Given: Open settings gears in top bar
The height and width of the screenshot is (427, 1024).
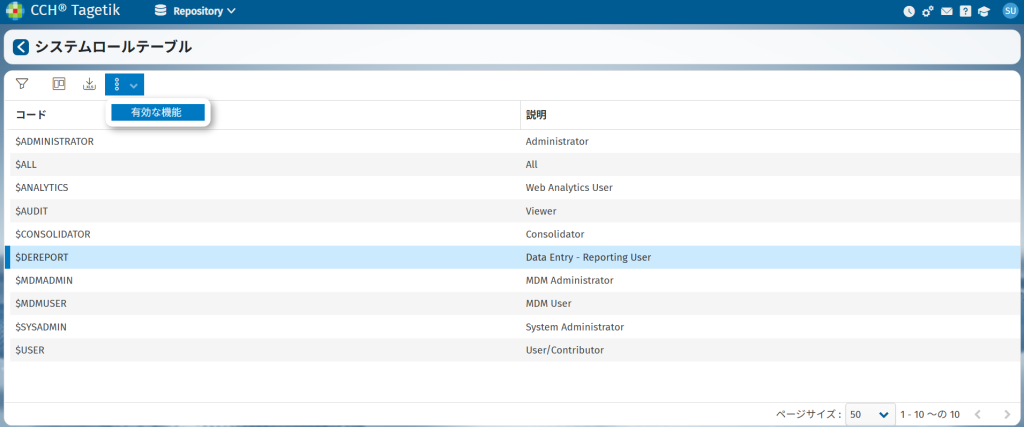Looking at the screenshot, I should (927, 12).
